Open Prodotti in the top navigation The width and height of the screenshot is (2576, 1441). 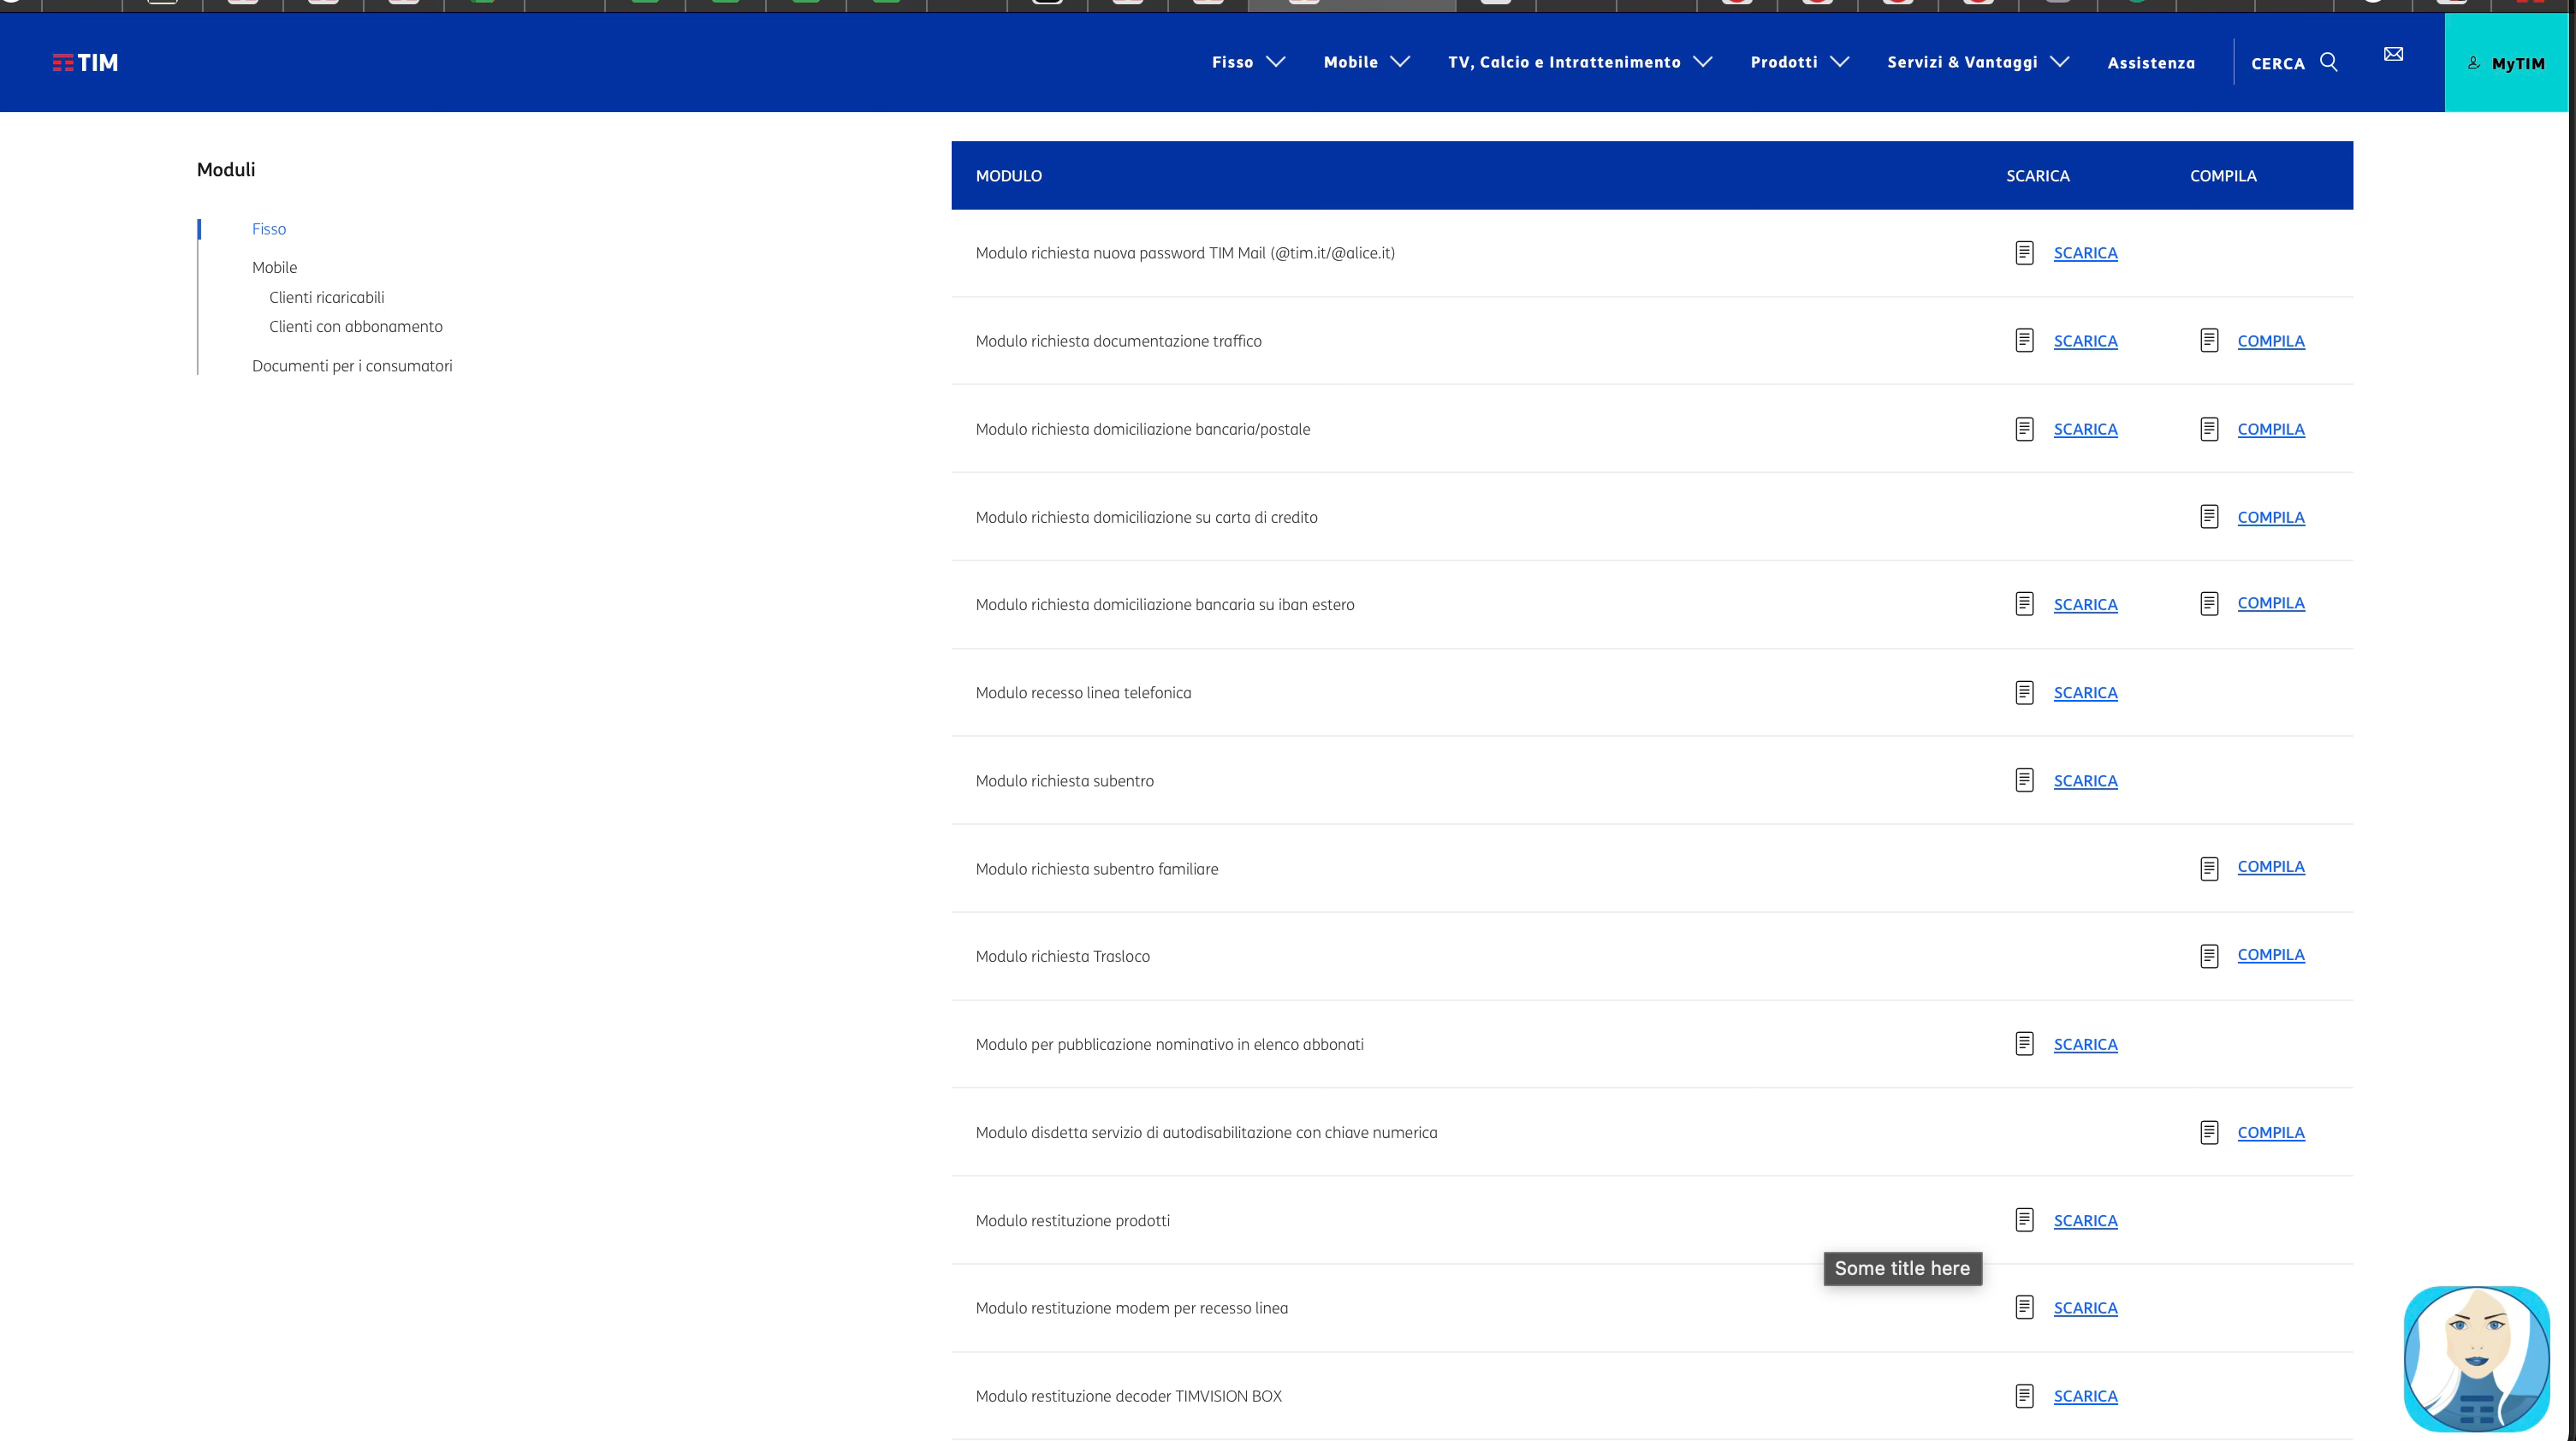pos(1784,62)
